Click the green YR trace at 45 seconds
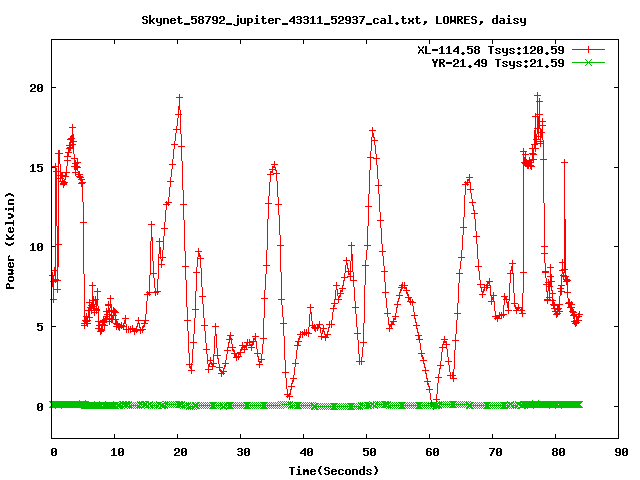Viewport: 640px width, 480px height. pyautogui.click(x=335, y=406)
